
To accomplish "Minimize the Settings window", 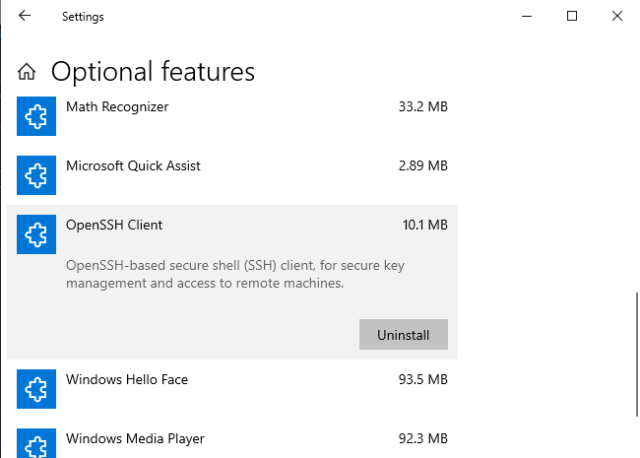I will (526, 16).
